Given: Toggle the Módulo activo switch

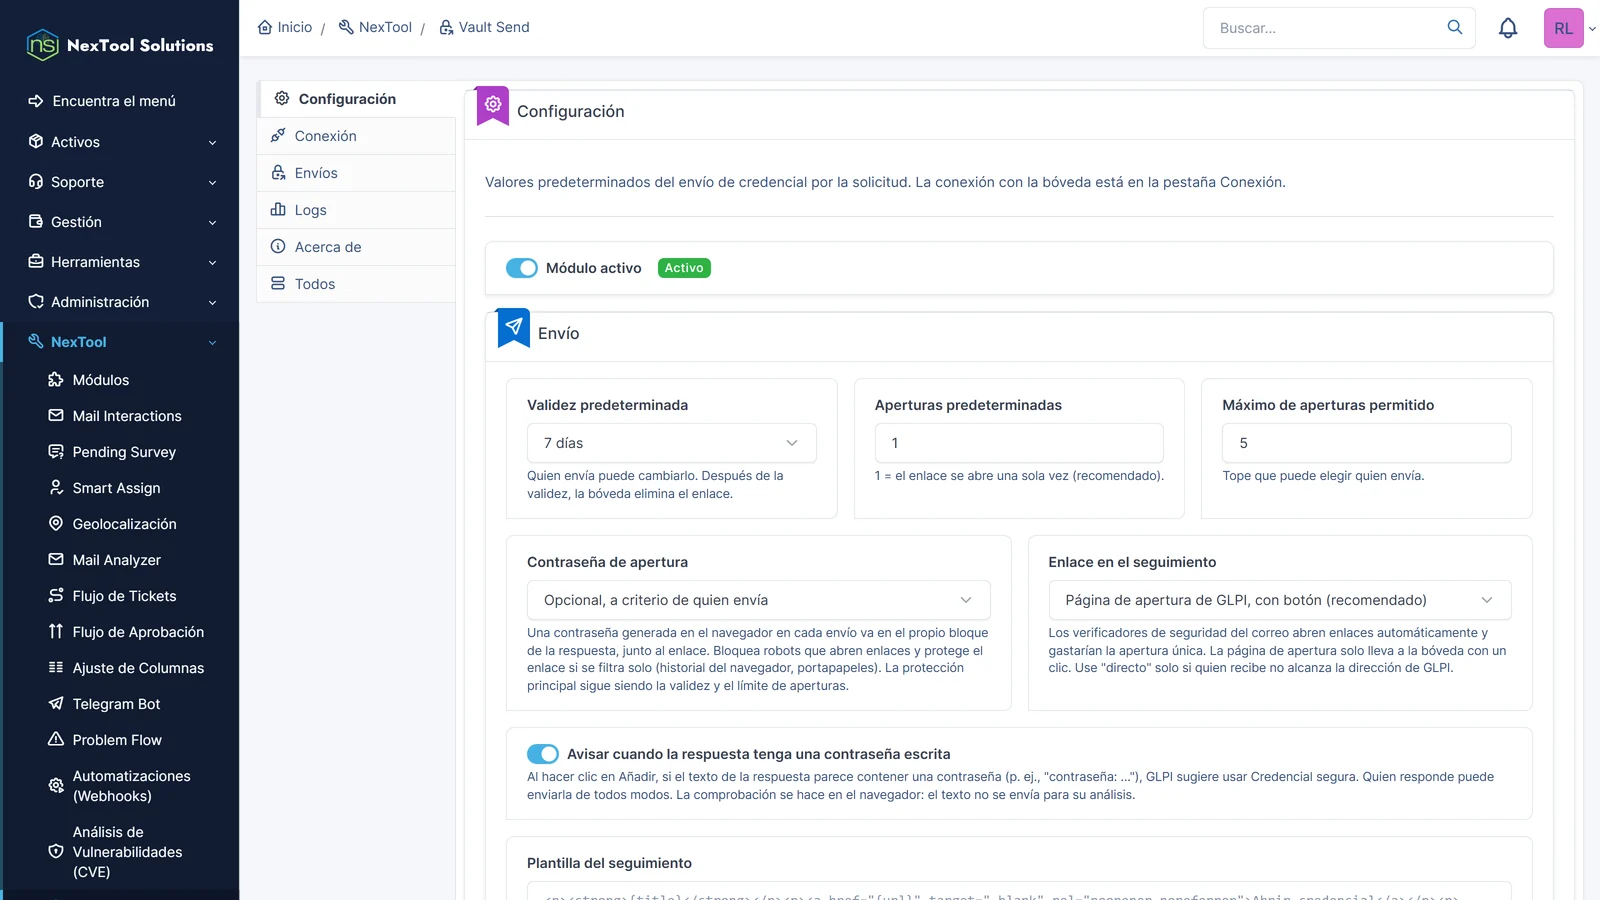Looking at the screenshot, I should point(522,268).
